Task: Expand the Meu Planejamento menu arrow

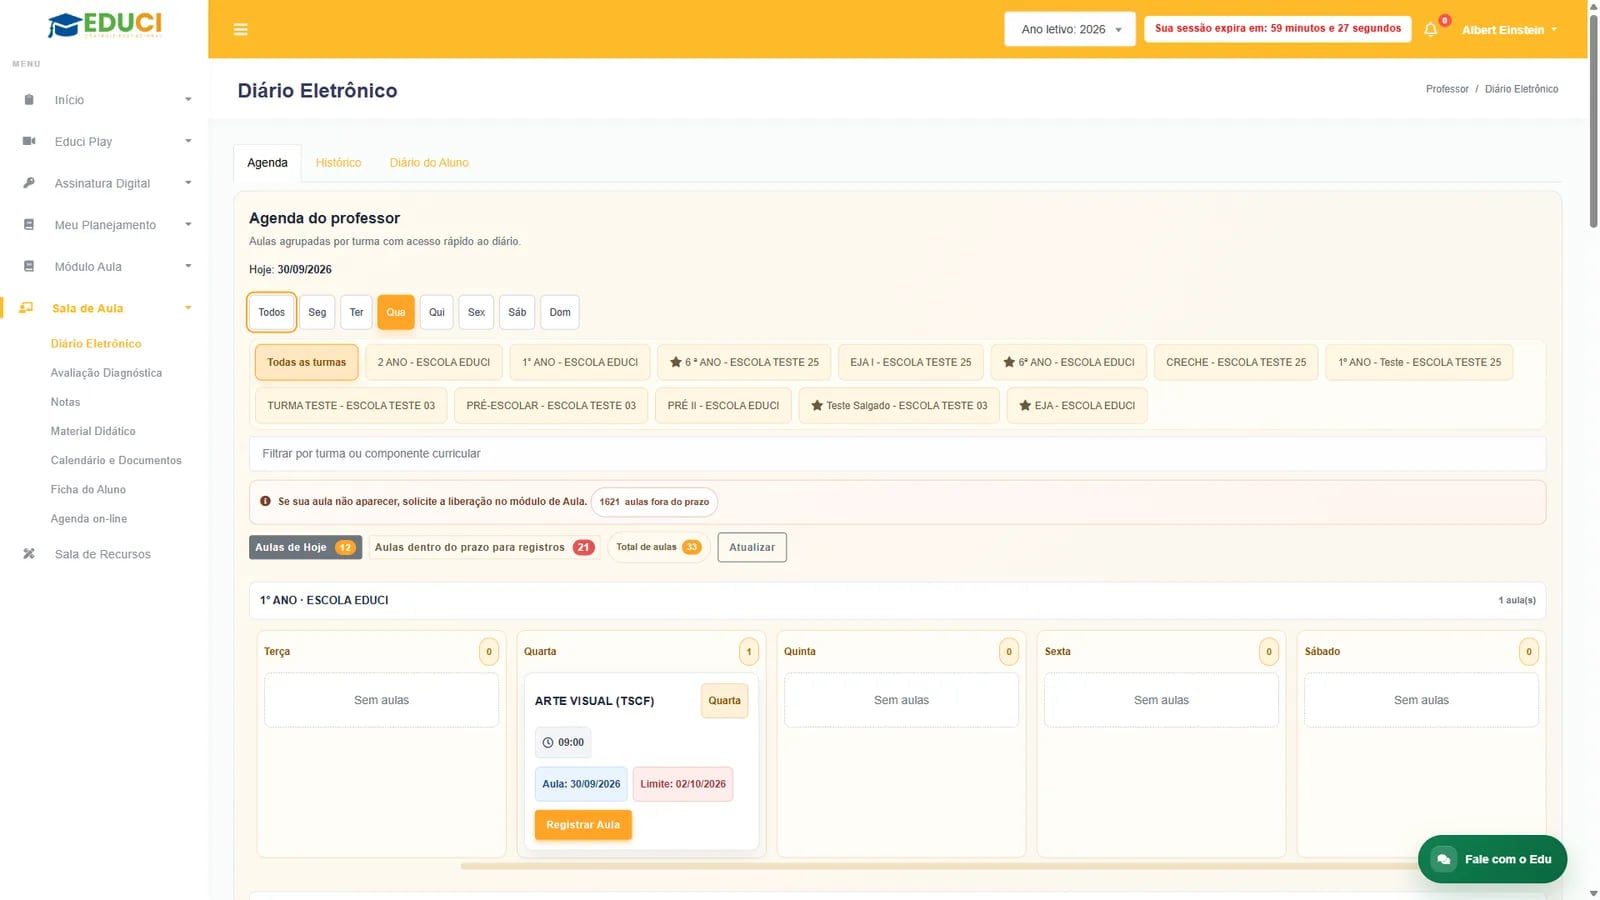Action: tap(188, 225)
